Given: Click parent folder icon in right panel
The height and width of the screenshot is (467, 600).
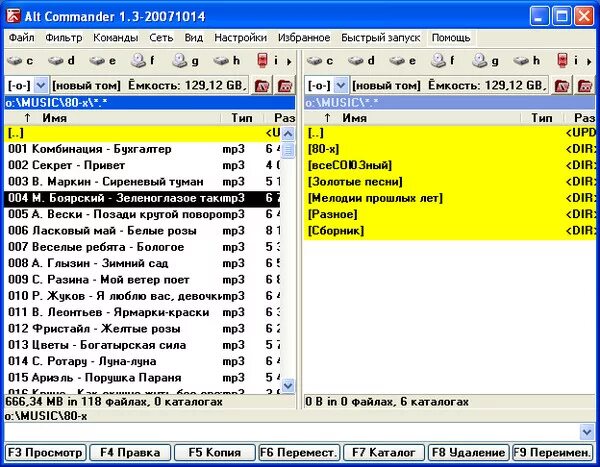Looking at the screenshot, I should pyautogui.click(x=585, y=85).
